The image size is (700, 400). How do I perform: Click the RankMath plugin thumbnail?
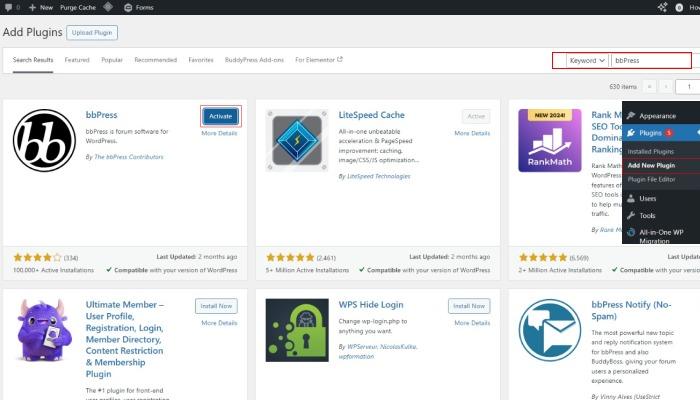[x=550, y=140]
